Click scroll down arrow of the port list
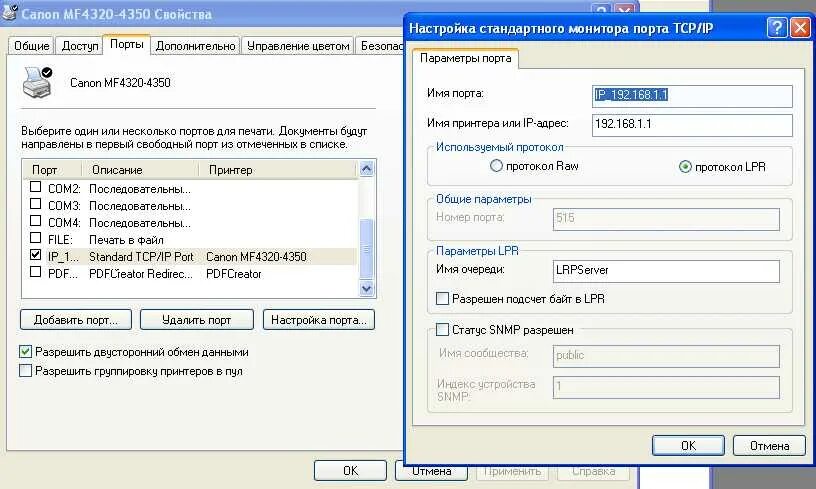 pyautogui.click(x=366, y=288)
